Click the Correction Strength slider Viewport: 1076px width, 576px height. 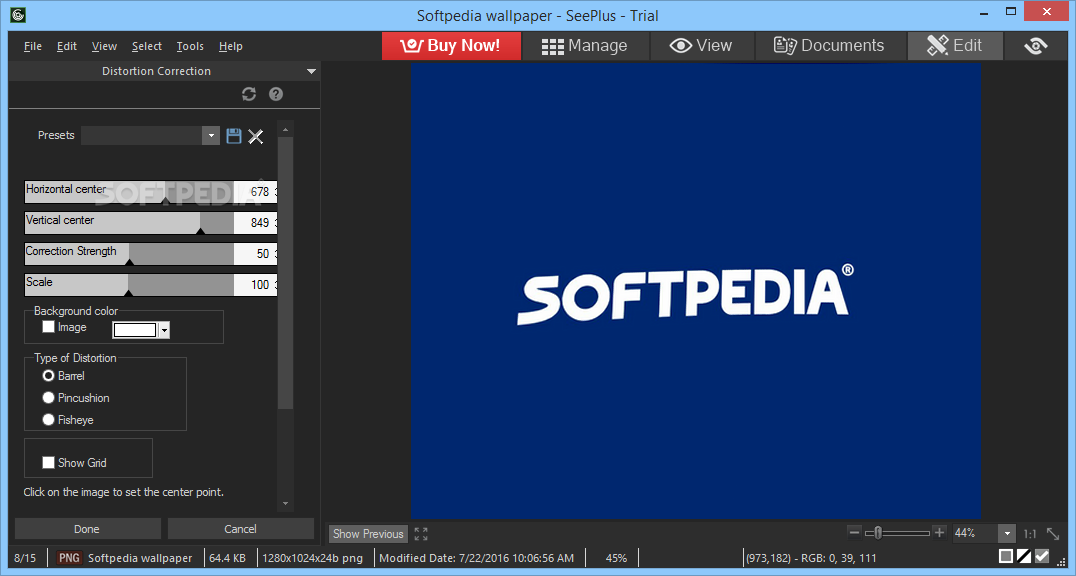[x=129, y=254]
